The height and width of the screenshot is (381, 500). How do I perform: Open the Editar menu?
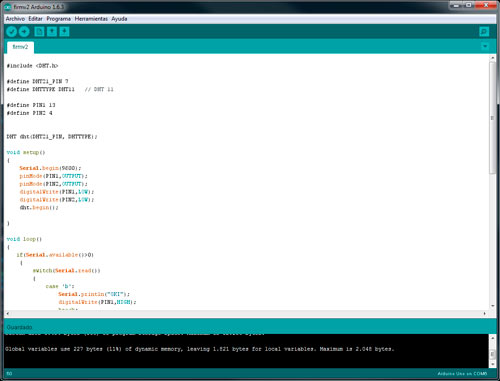coord(35,19)
